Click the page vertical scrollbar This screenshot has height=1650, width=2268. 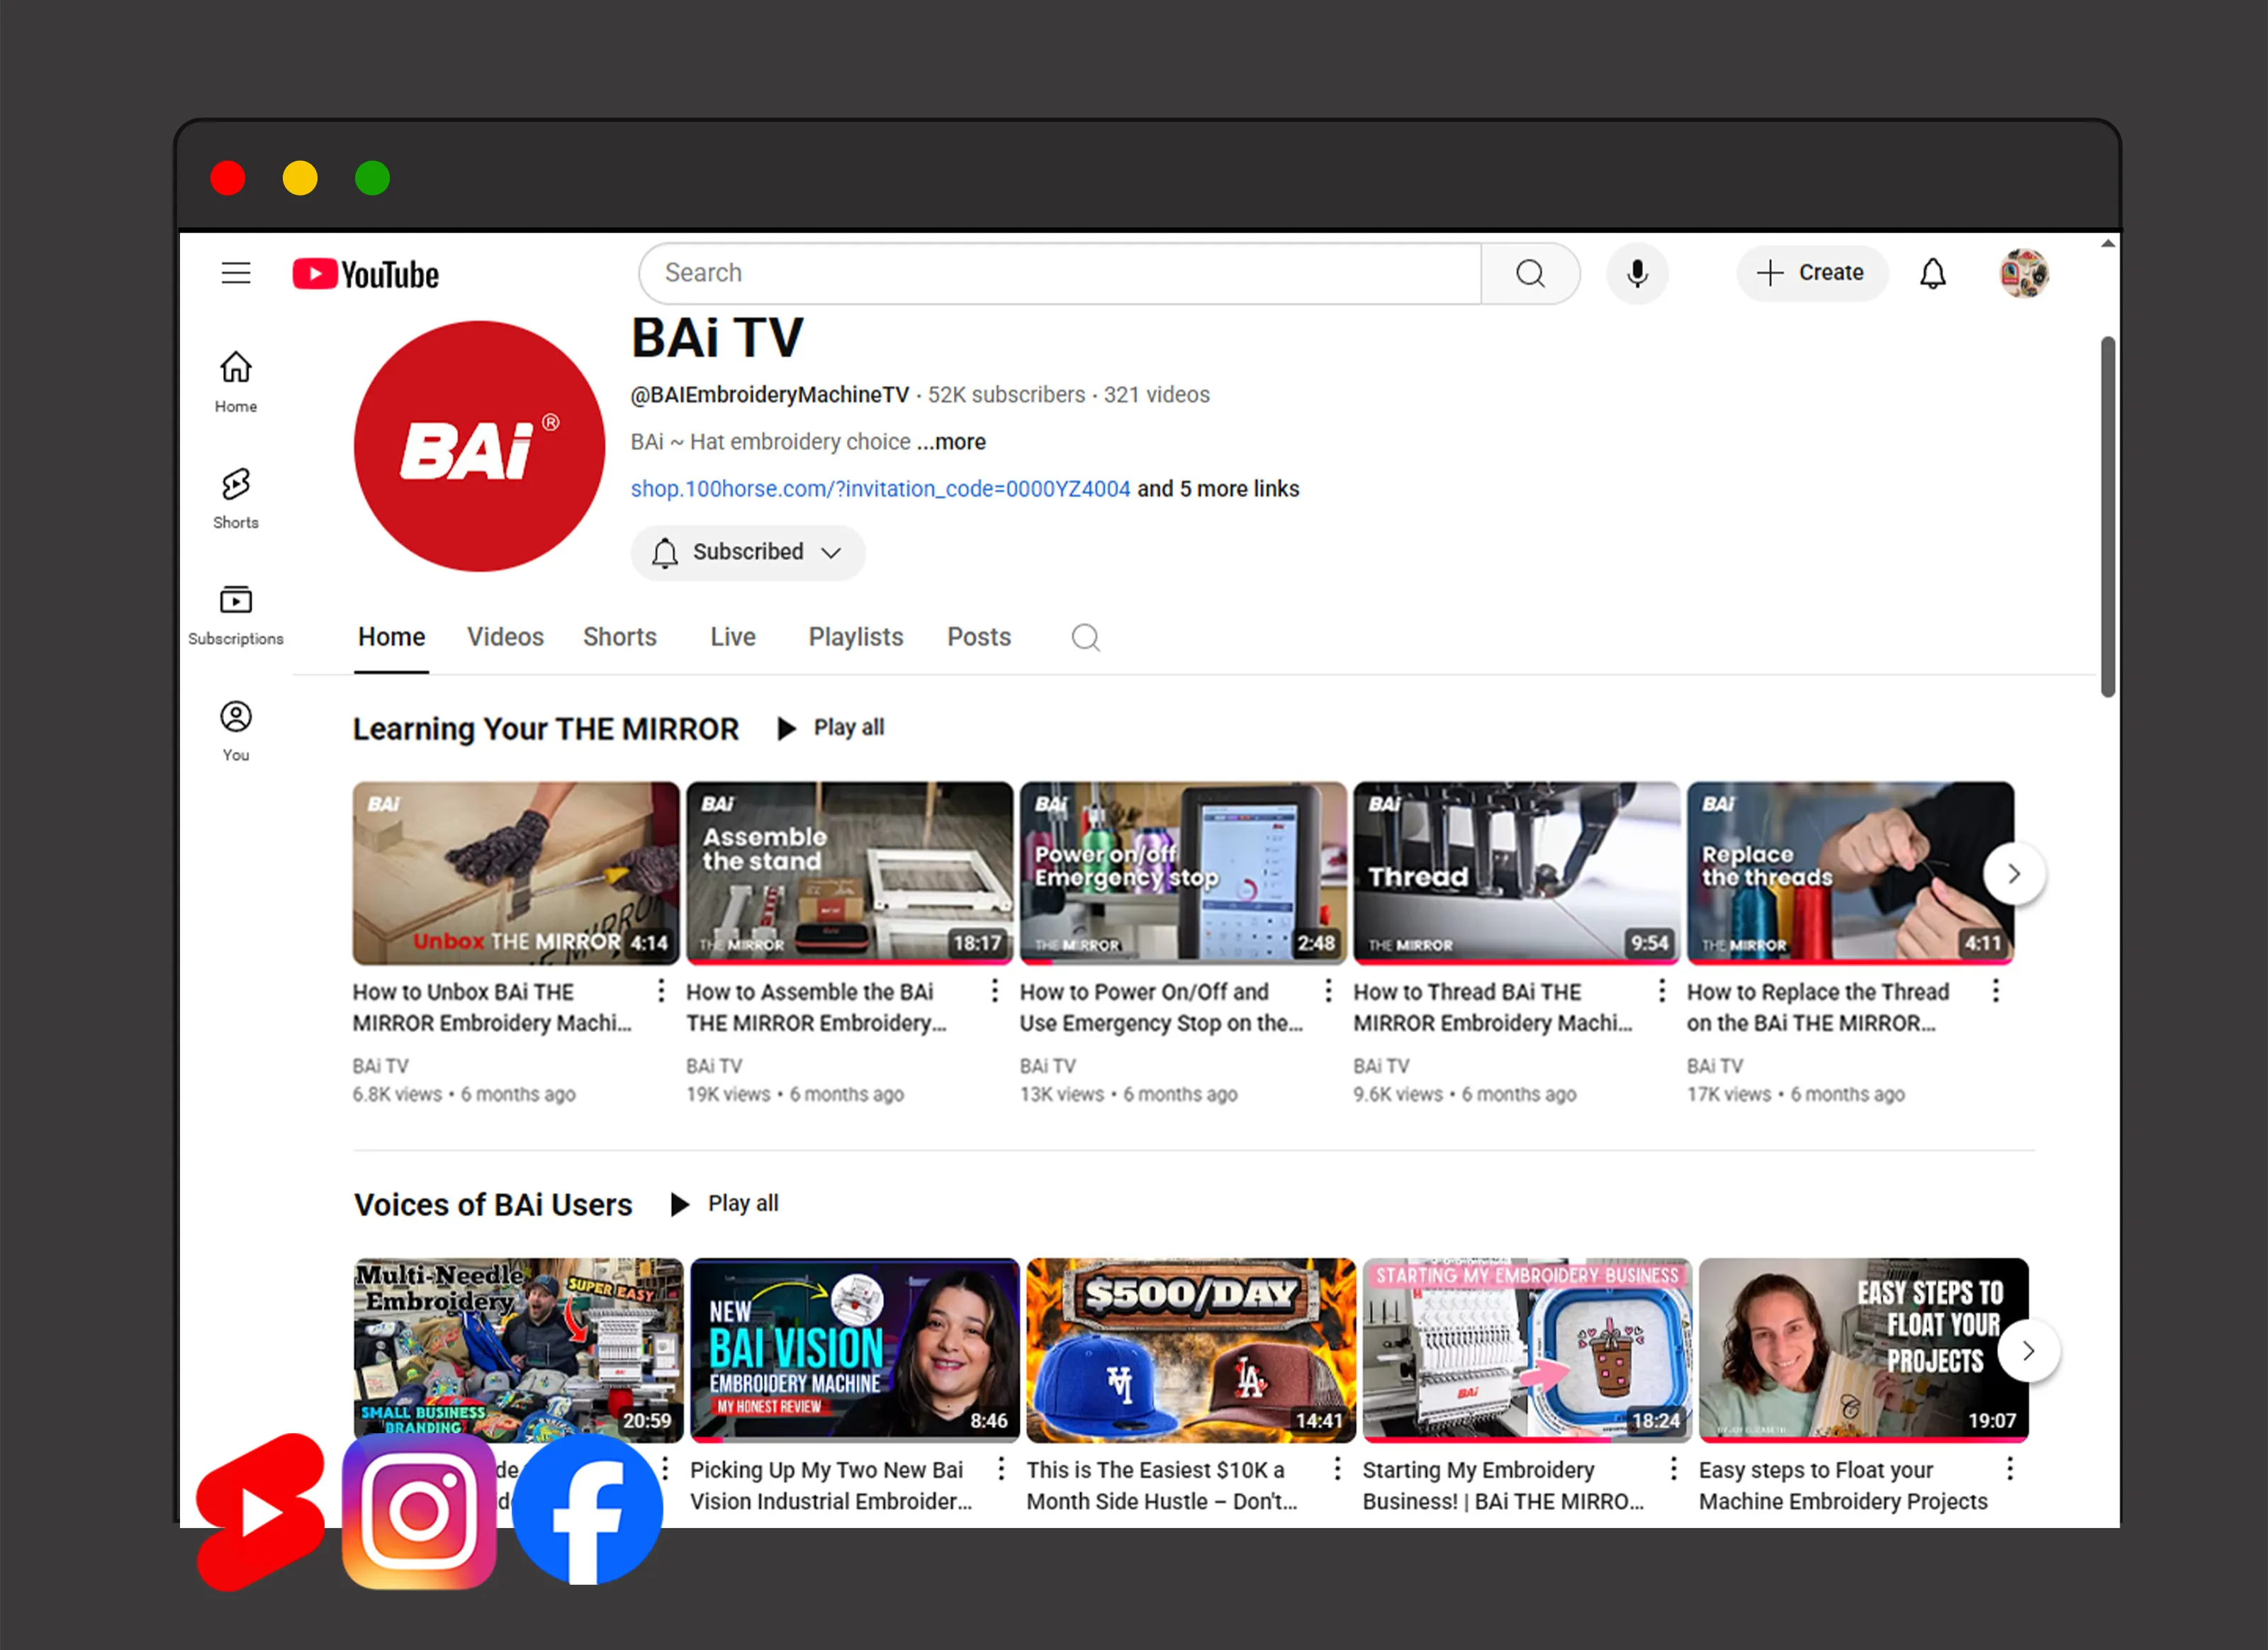(2107, 516)
